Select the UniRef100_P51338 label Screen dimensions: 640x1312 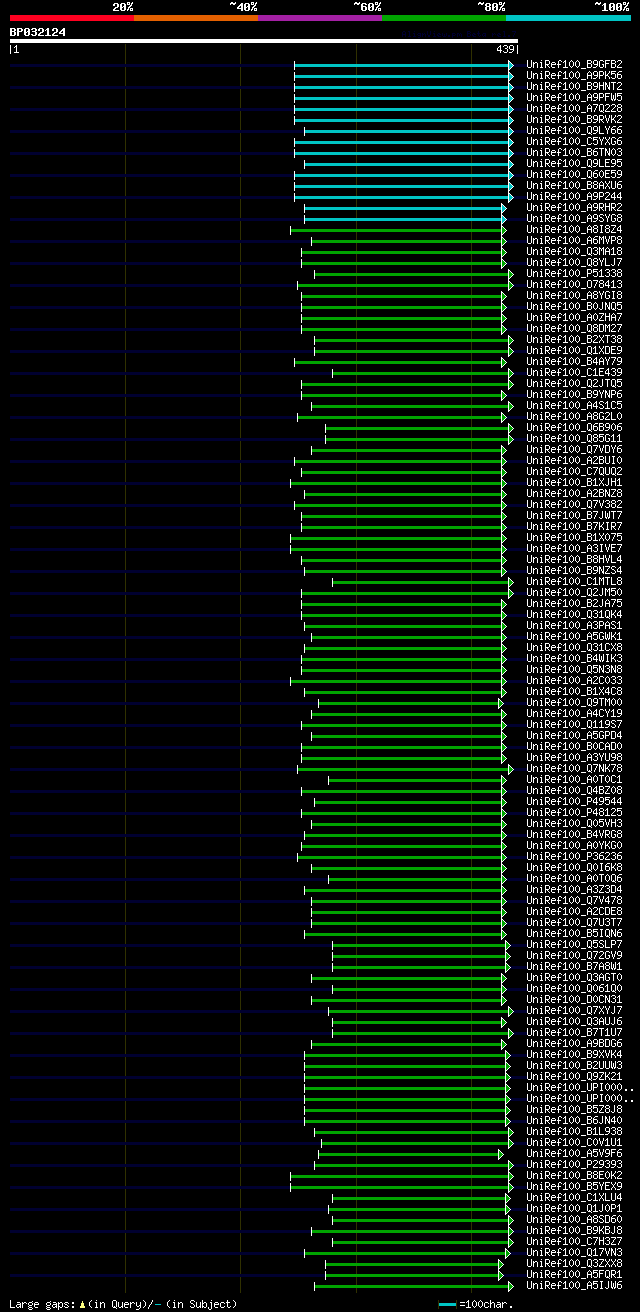(x=574, y=274)
